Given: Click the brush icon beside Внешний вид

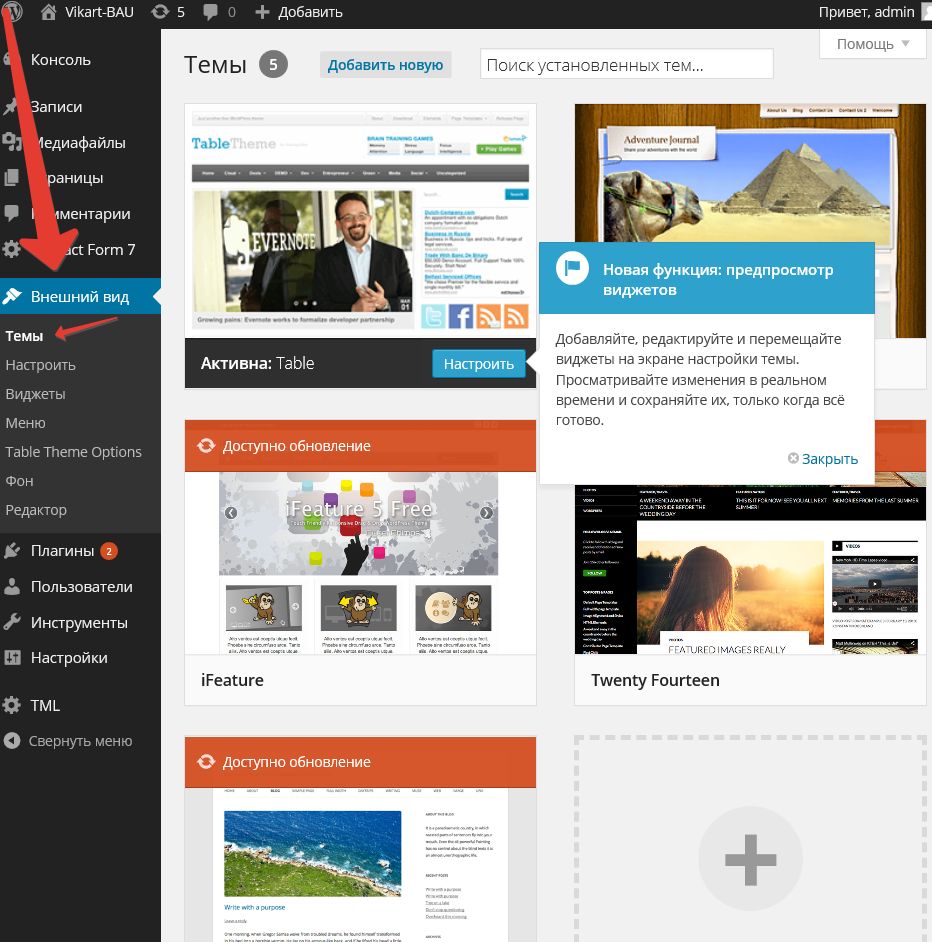Looking at the screenshot, I should pyautogui.click(x=12, y=296).
